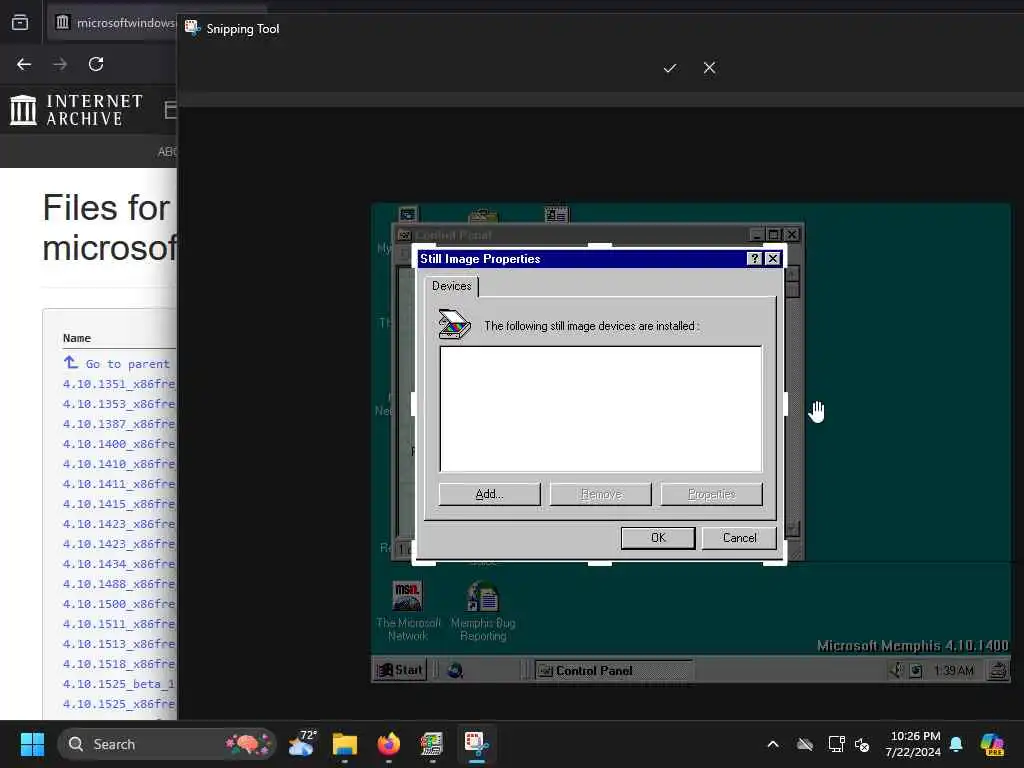Select the microsoftwindows browser tab
This screenshot has height=768, width=1024.
(x=118, y=23)
